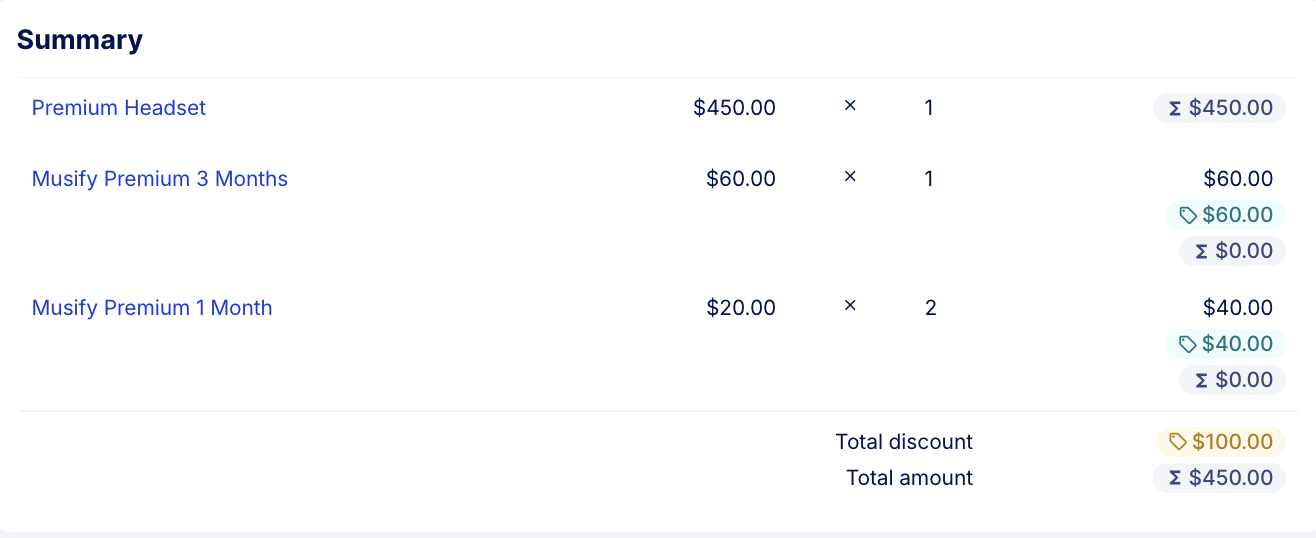Click the quantity 2 for Musify 1 Month
Viewport: 1316px width, 538px height.
pyautogui.click(x=930, y=308)
